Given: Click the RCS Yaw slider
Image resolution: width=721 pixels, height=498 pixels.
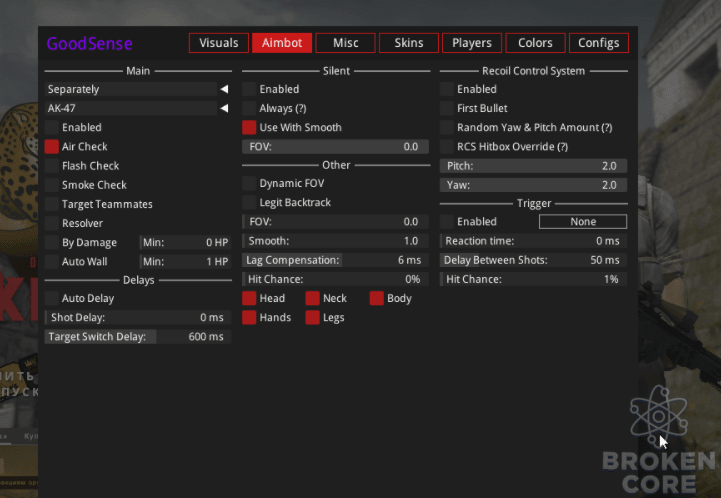Looking at the screenshot, I should 533,185.
